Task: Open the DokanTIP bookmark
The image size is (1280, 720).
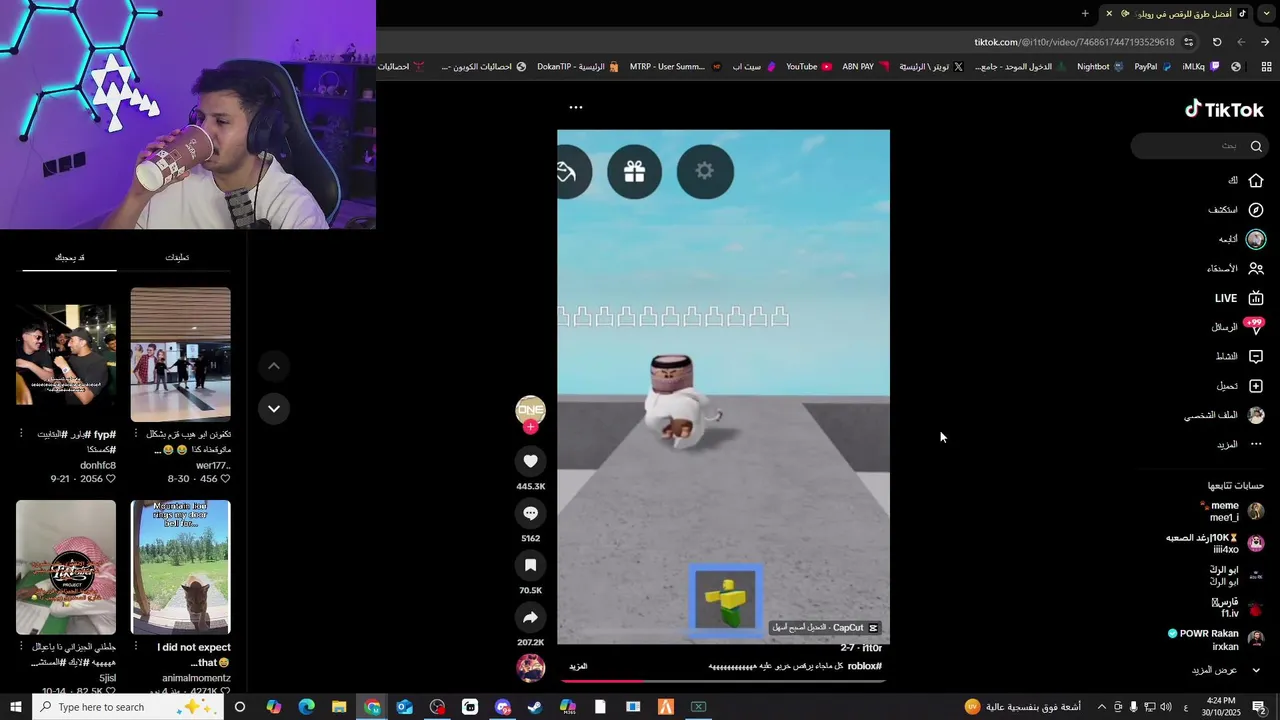Action: click(578, 67)
